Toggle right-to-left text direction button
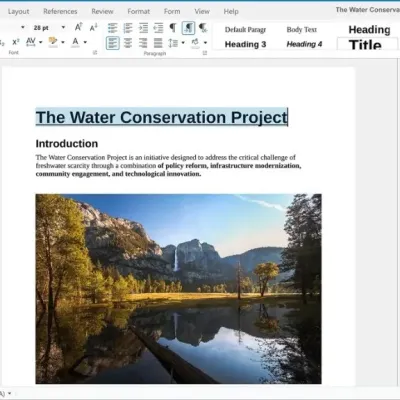The height and width of the screenshot is (400, 400). 203,28
